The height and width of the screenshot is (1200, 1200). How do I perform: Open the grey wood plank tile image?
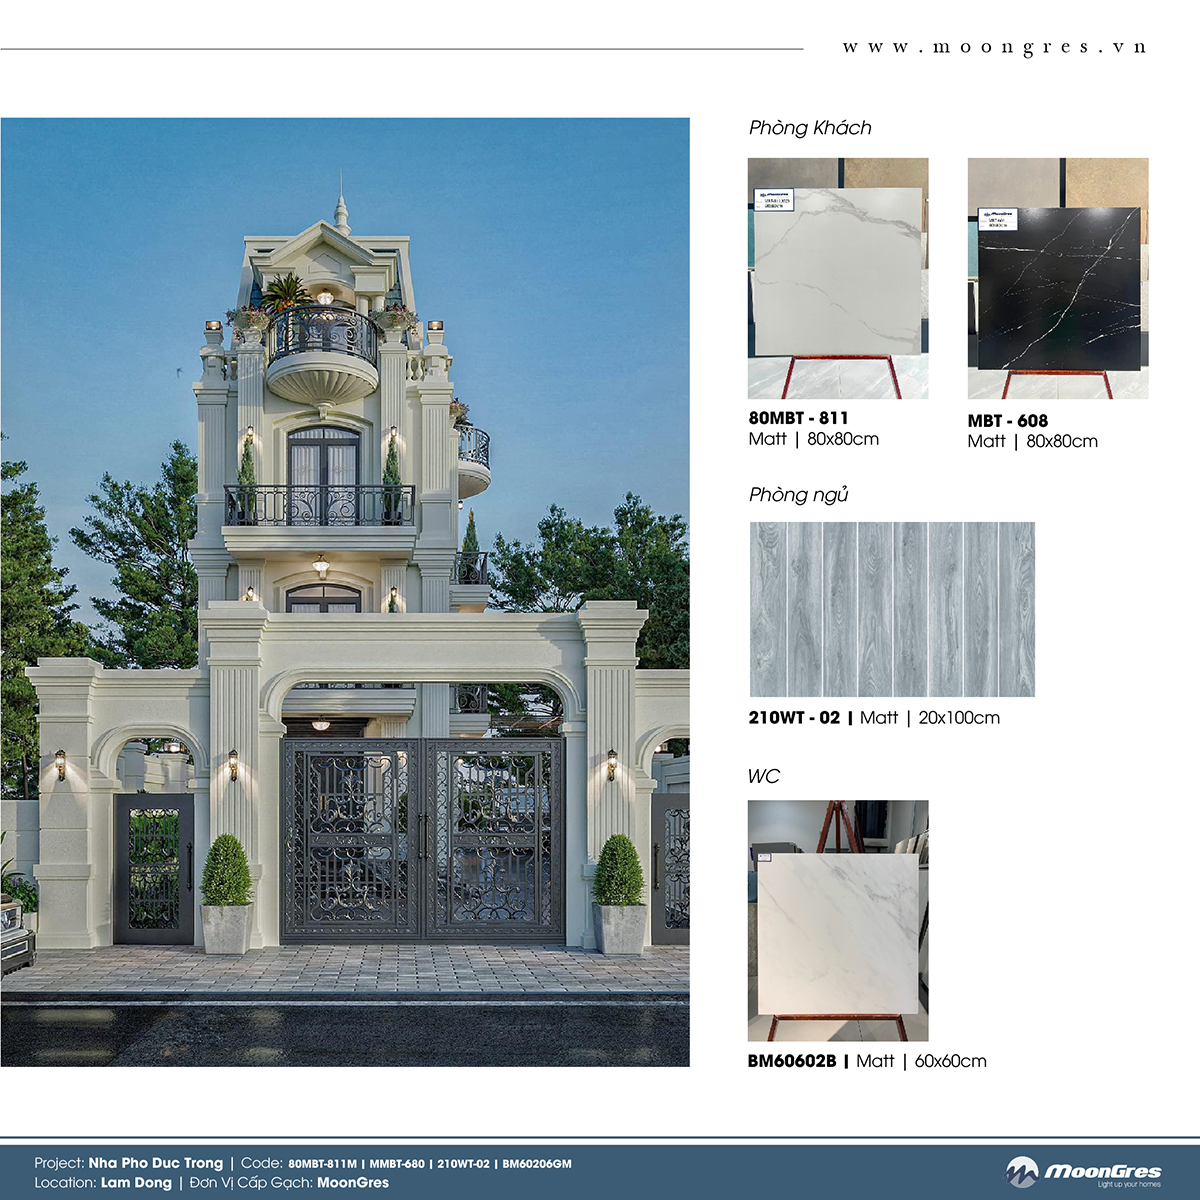pyautogui.click(x=892, y=609)
